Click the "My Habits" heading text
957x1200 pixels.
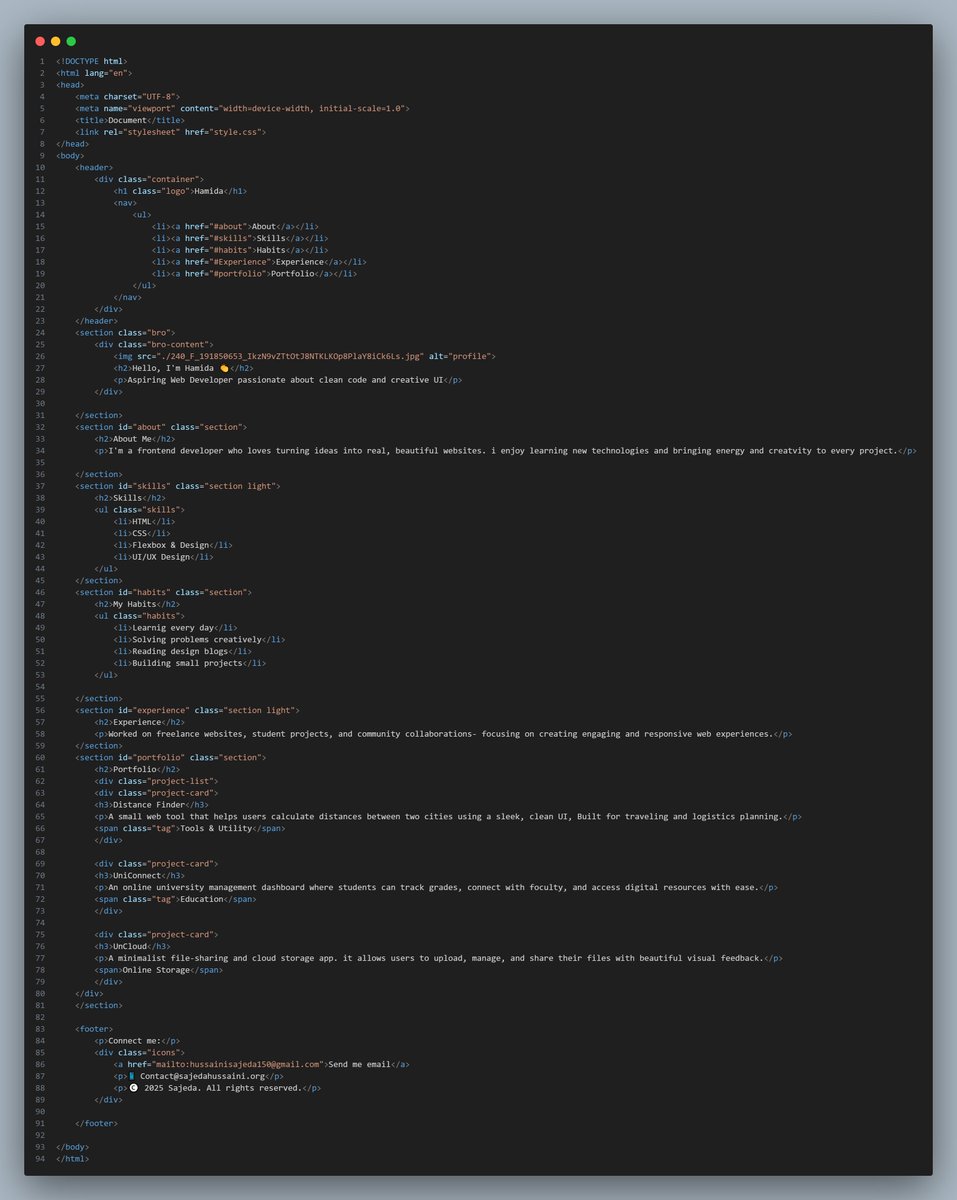point(134,604)
